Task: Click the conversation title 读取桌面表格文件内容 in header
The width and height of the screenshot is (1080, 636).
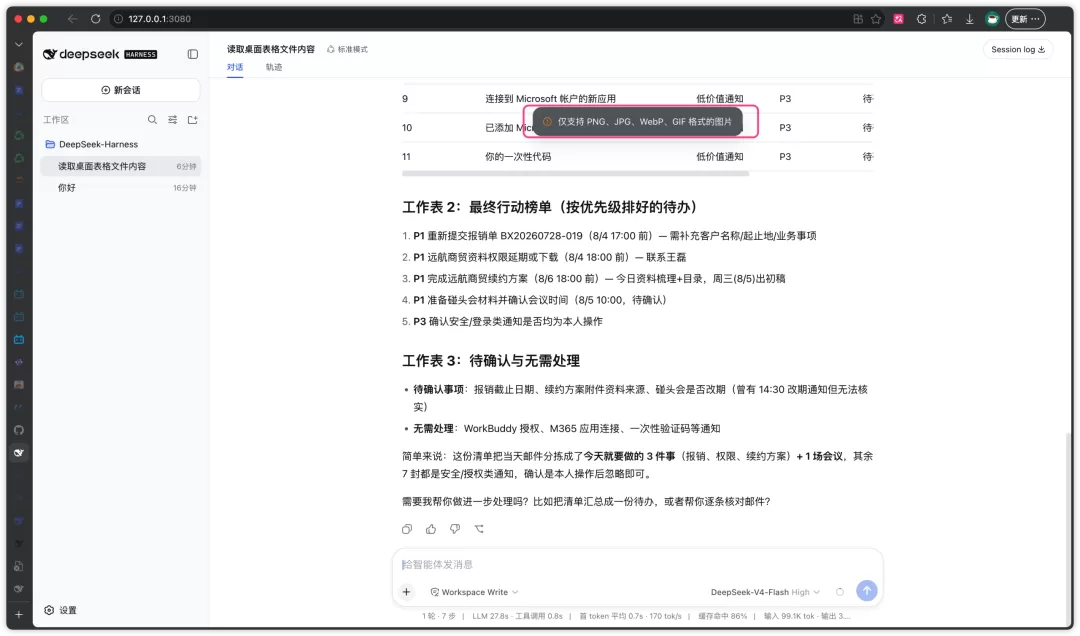Action: (x=271, y=50)
